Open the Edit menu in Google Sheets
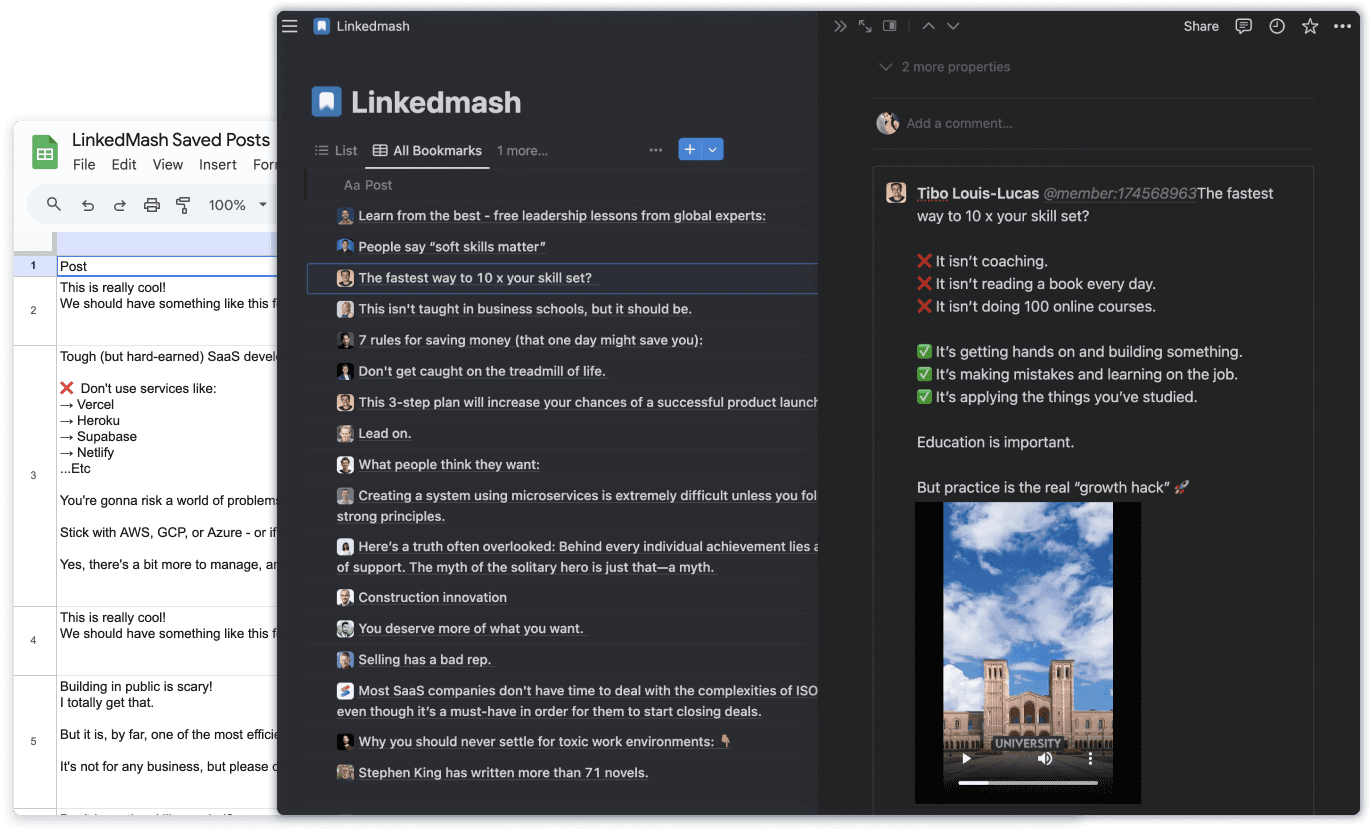The image size is (1371, 833). 124,165
